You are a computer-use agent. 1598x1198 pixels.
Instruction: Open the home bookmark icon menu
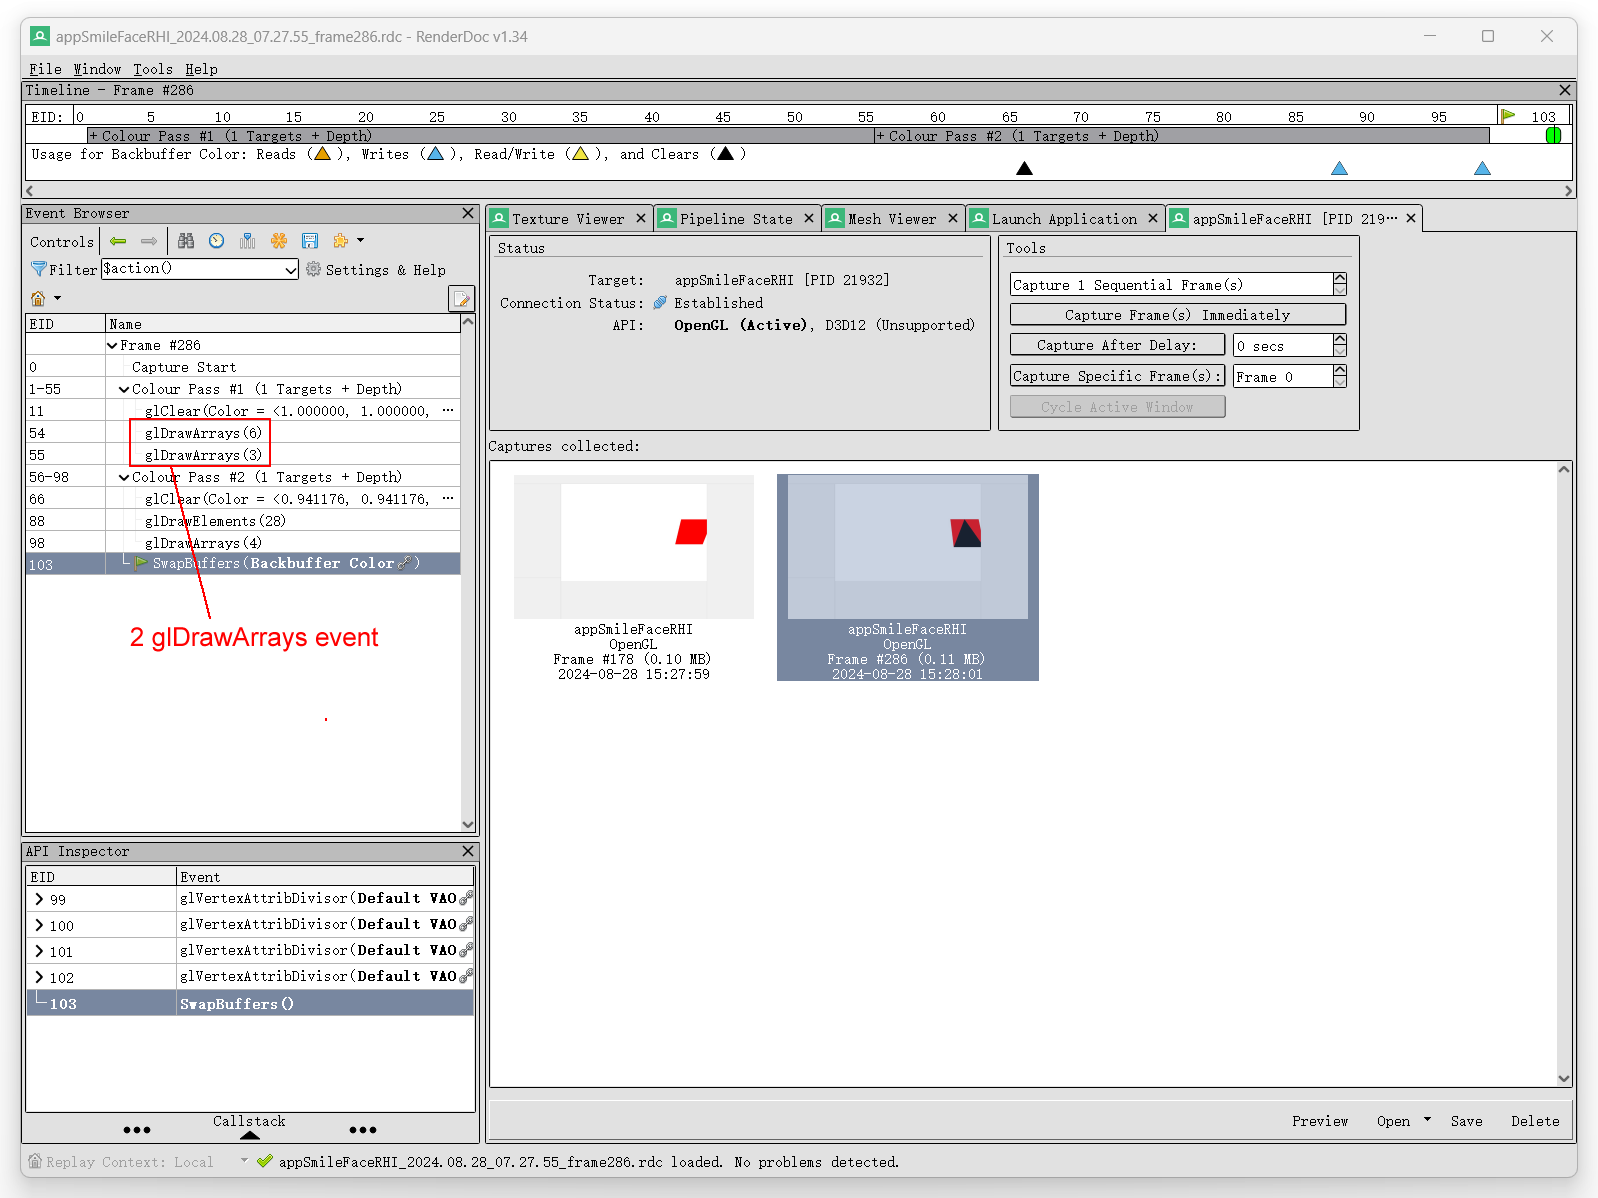[45, 299]
